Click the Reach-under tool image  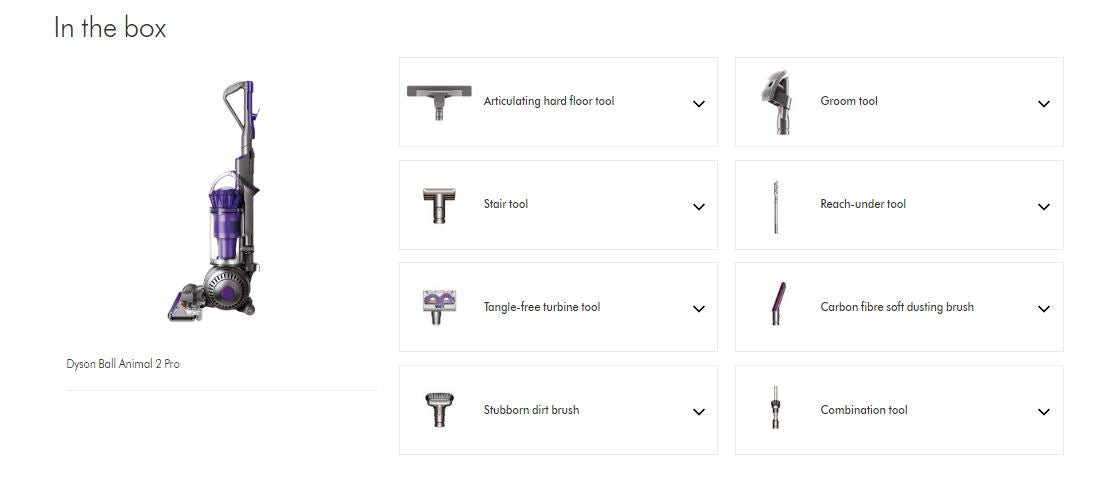tap(775, 206)
